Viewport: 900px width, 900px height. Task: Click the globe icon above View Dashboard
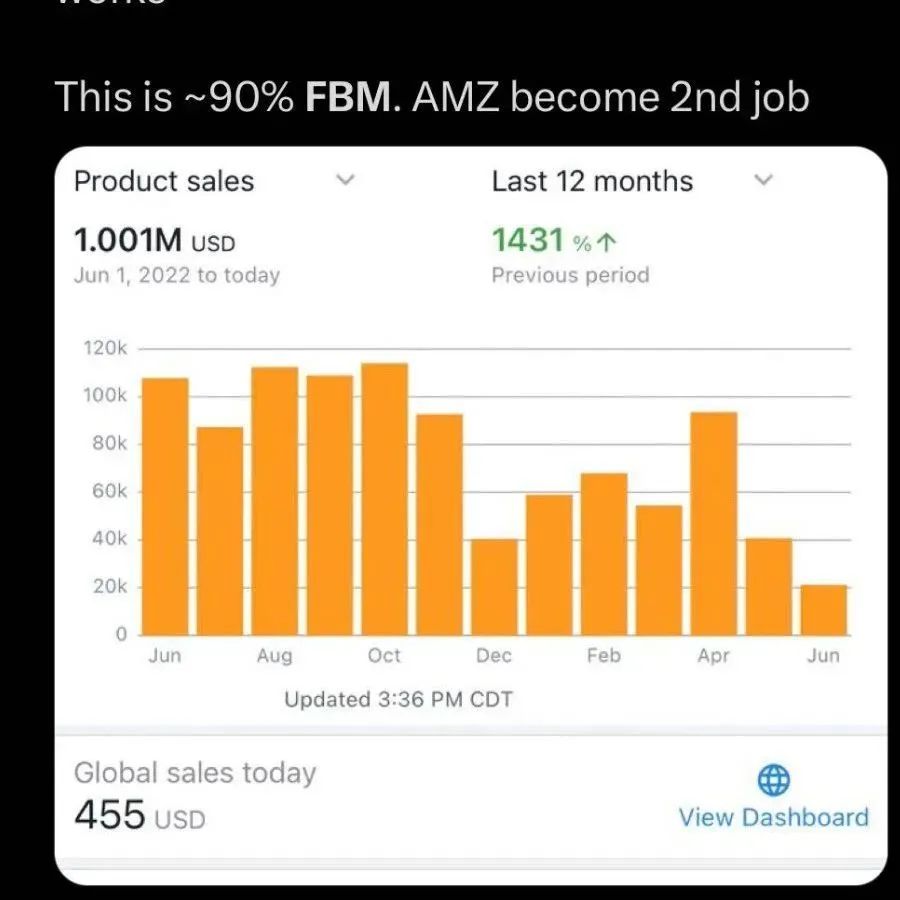click(x=773, y=780)
